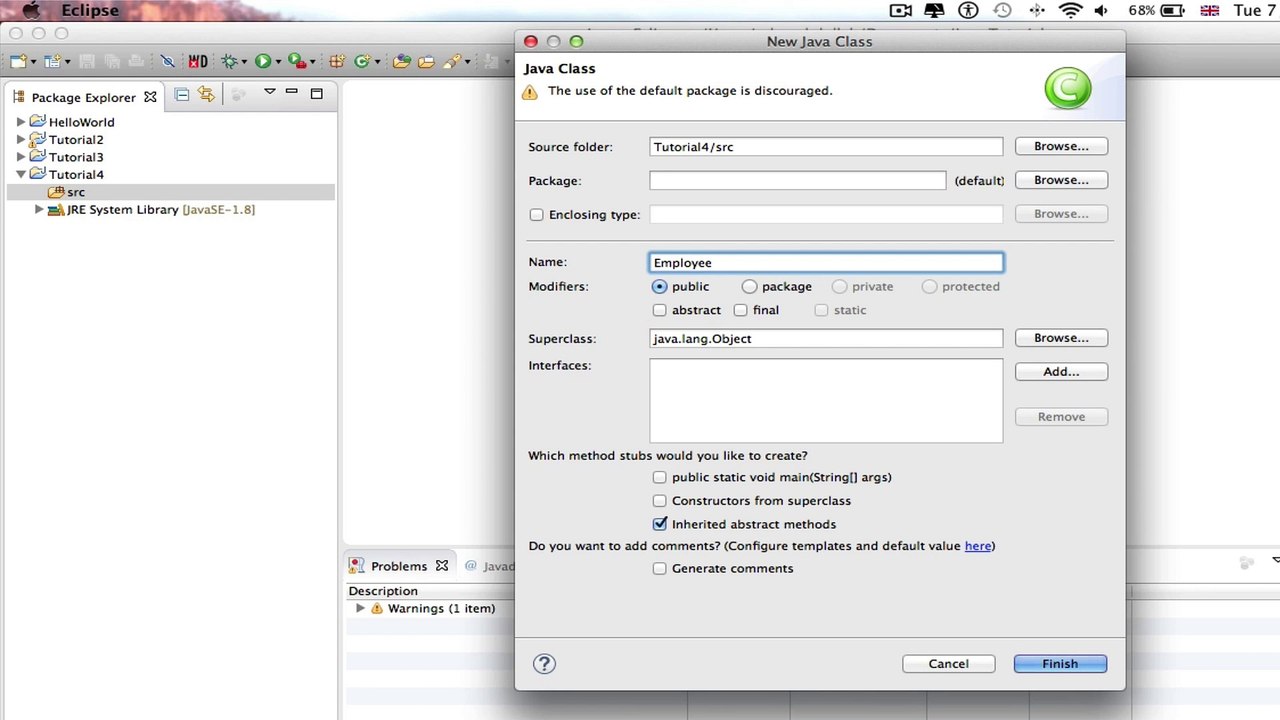This screenshot has width=1280, height=720.
Task: Collapse the Tutorial4 project tree
Action: tap(21, 175)
